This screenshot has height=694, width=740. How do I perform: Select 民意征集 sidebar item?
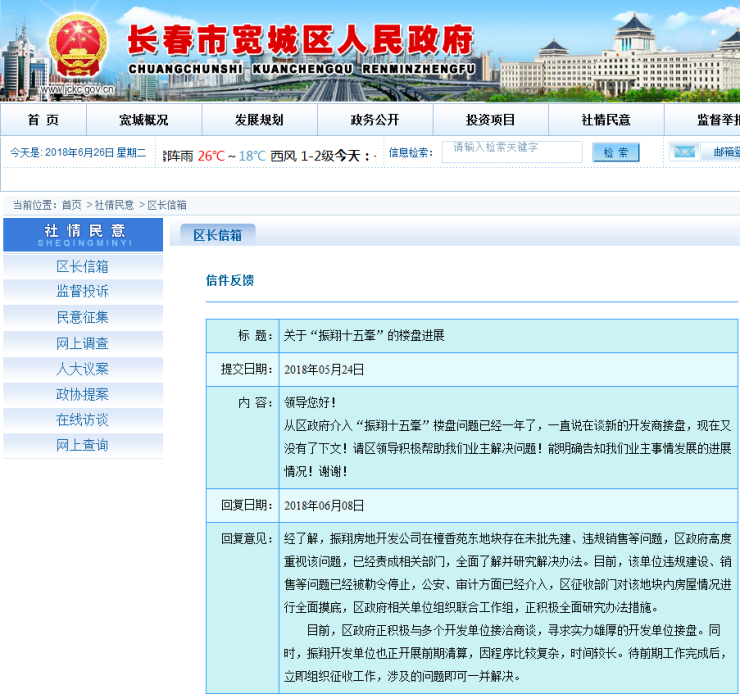click(82, 317)
